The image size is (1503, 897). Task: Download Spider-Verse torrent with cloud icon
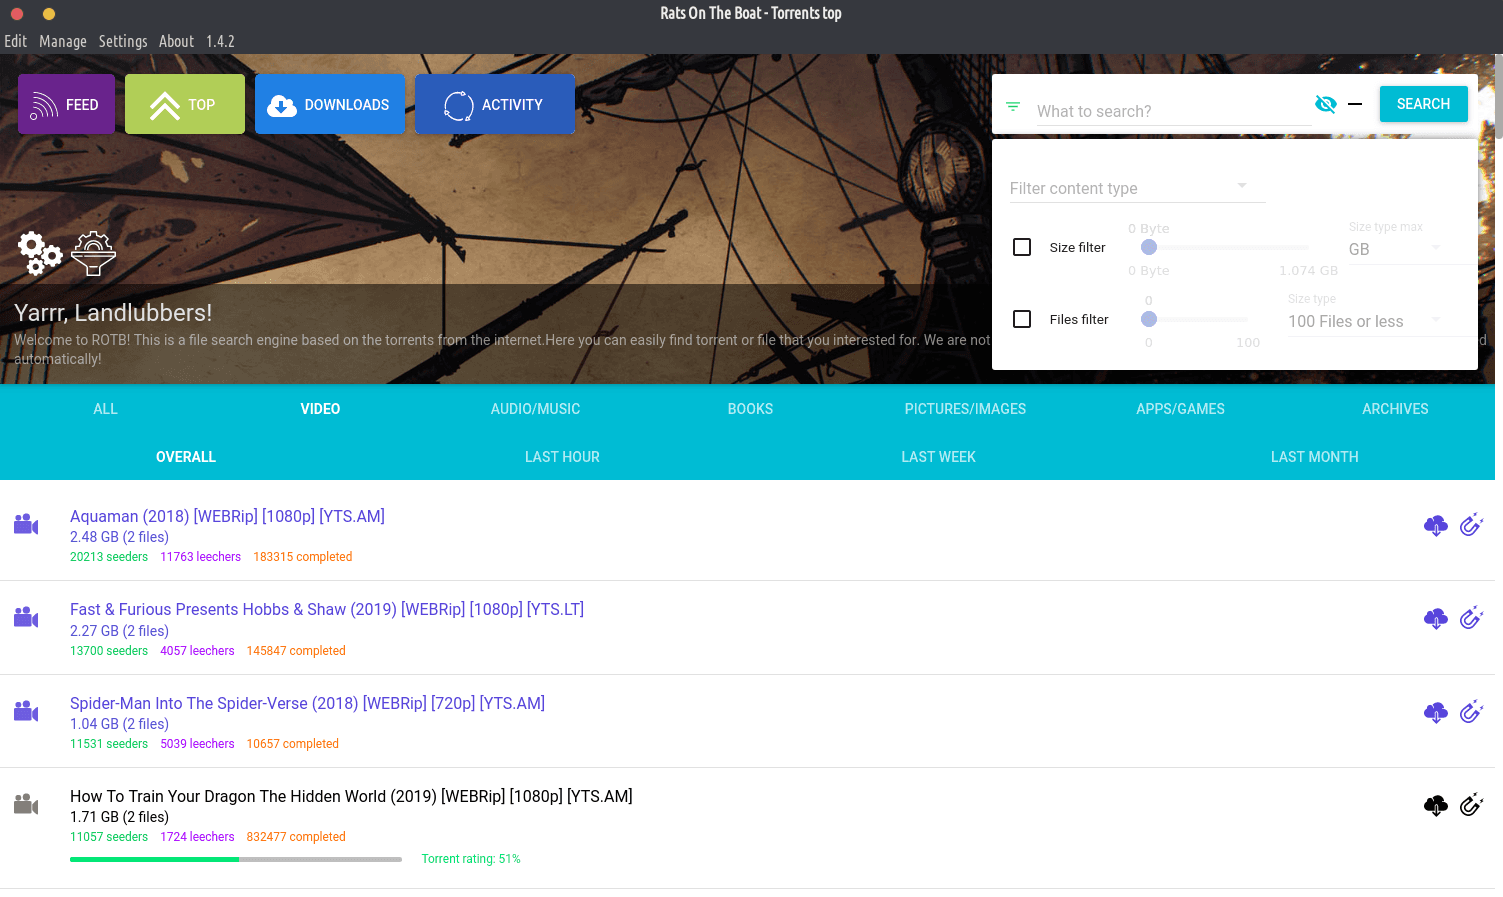tap(1435, 712)
